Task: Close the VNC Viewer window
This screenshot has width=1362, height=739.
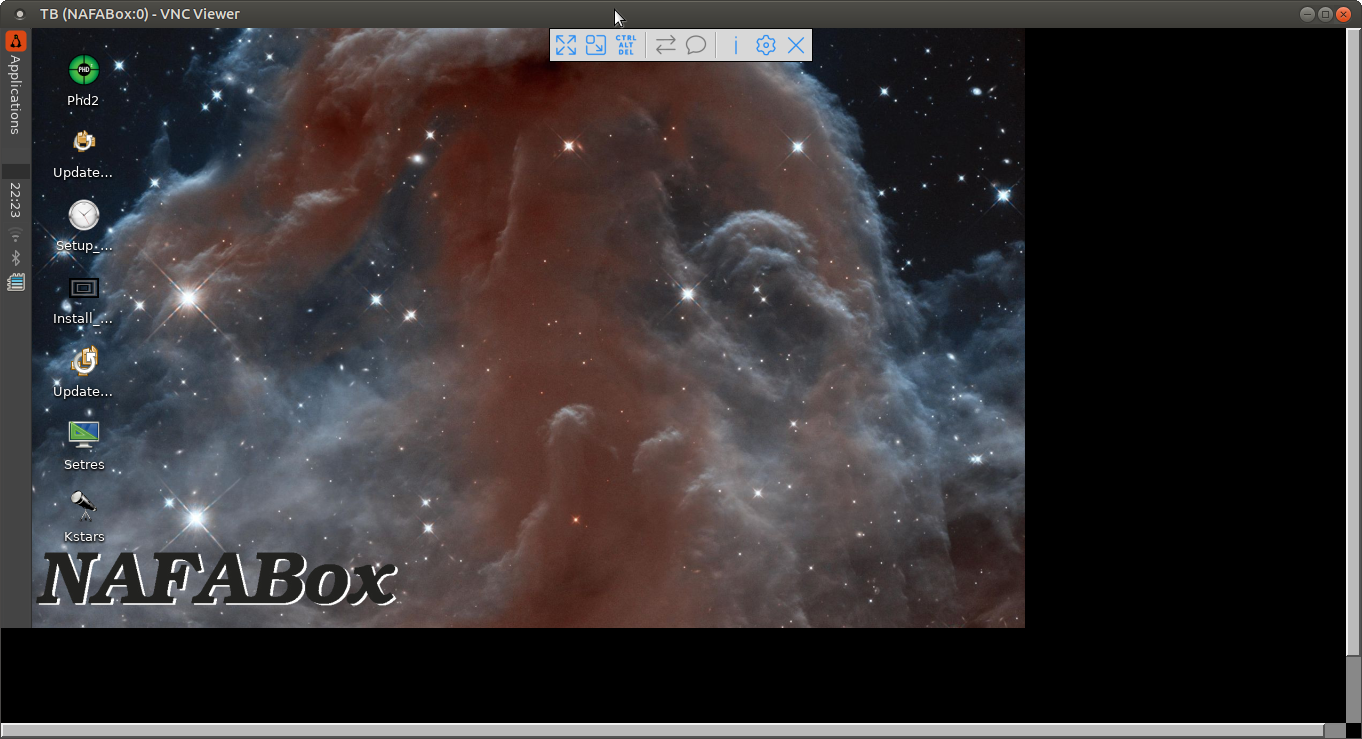Action: pos(1342,14)
